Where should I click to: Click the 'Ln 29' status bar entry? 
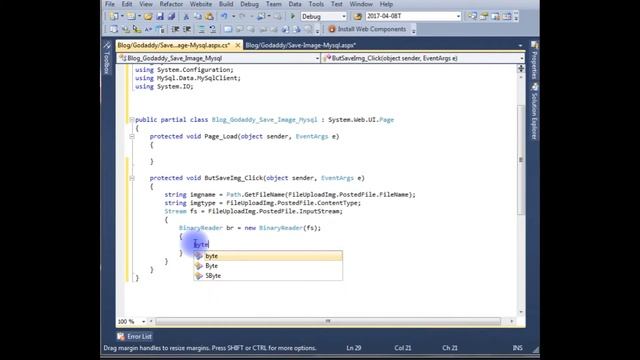click(x=354, y=348)
